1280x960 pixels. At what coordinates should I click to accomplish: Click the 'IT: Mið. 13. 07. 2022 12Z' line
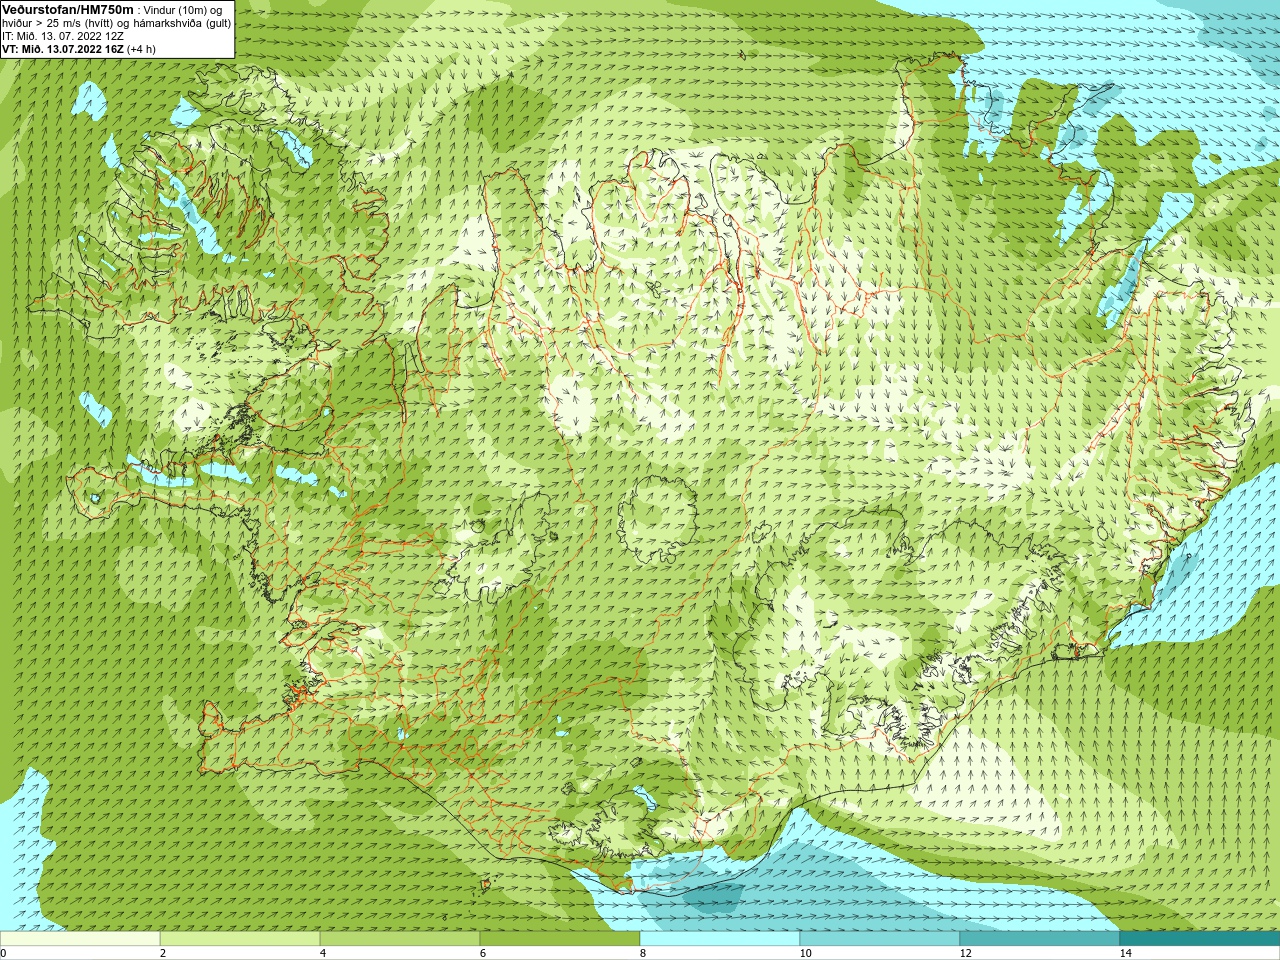click(63, 36)
